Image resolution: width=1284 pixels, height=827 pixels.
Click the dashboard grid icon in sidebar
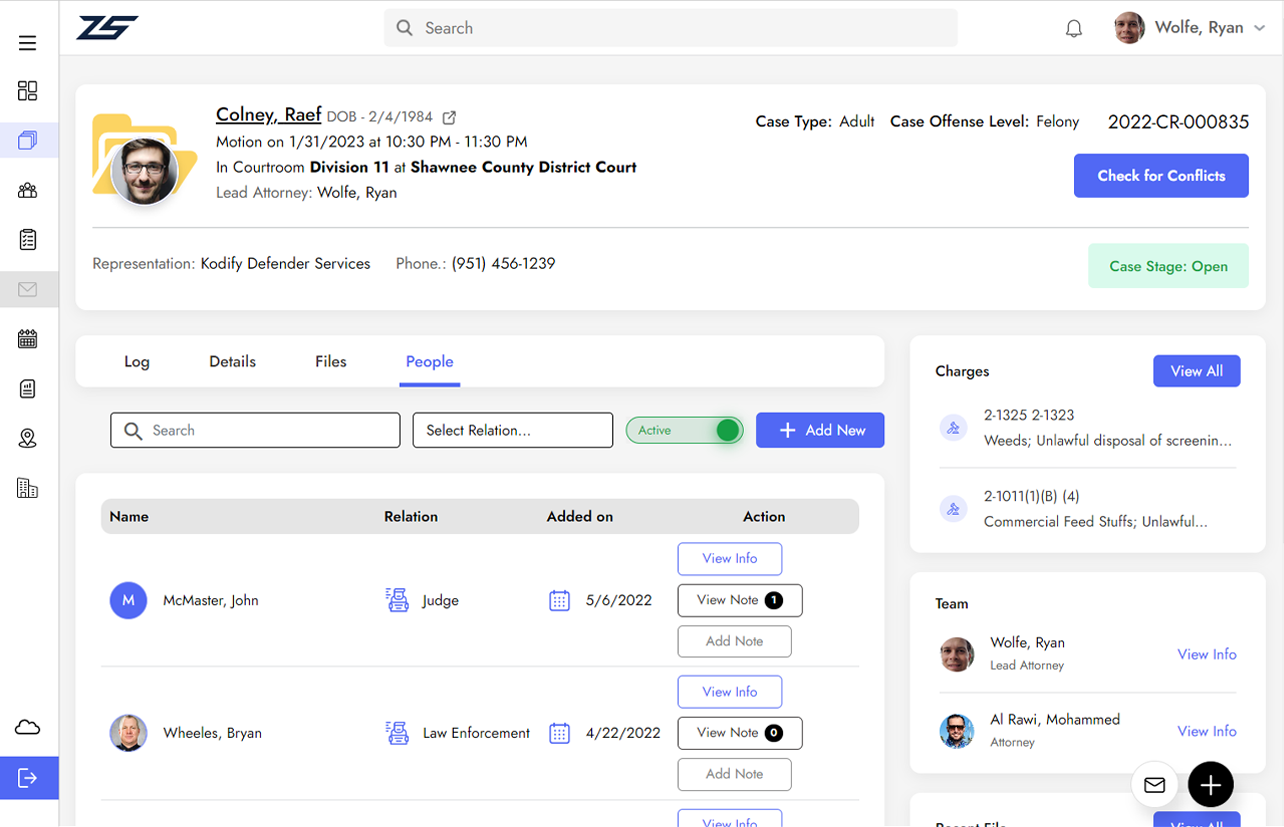click(x=28, y=91)
